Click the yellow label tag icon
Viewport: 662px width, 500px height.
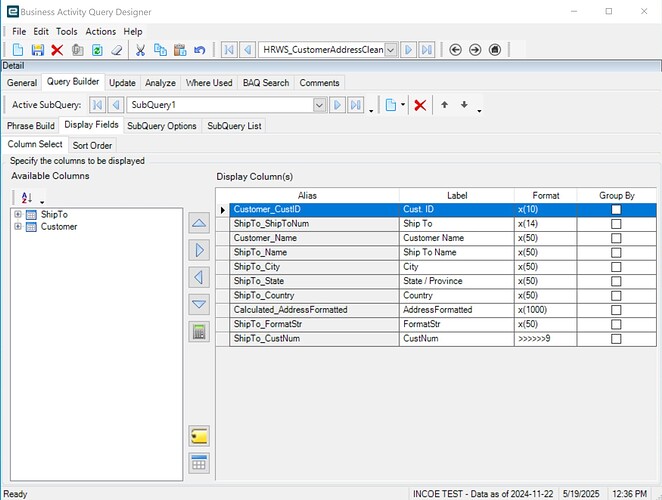point(199,436)
